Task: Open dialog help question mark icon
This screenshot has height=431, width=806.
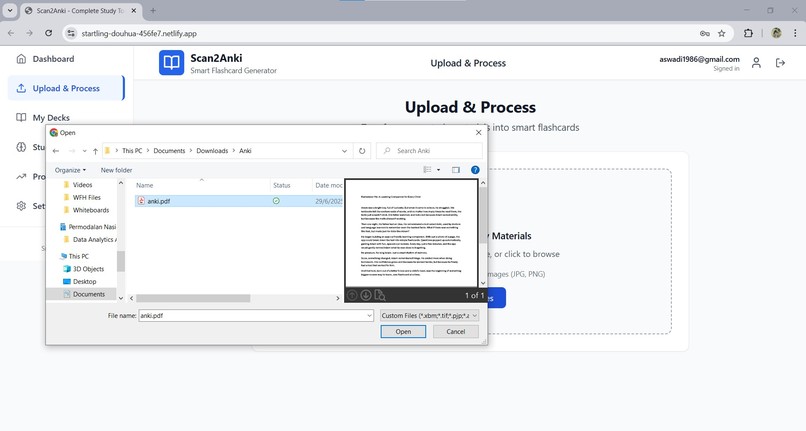Action: tap(475, 170)
